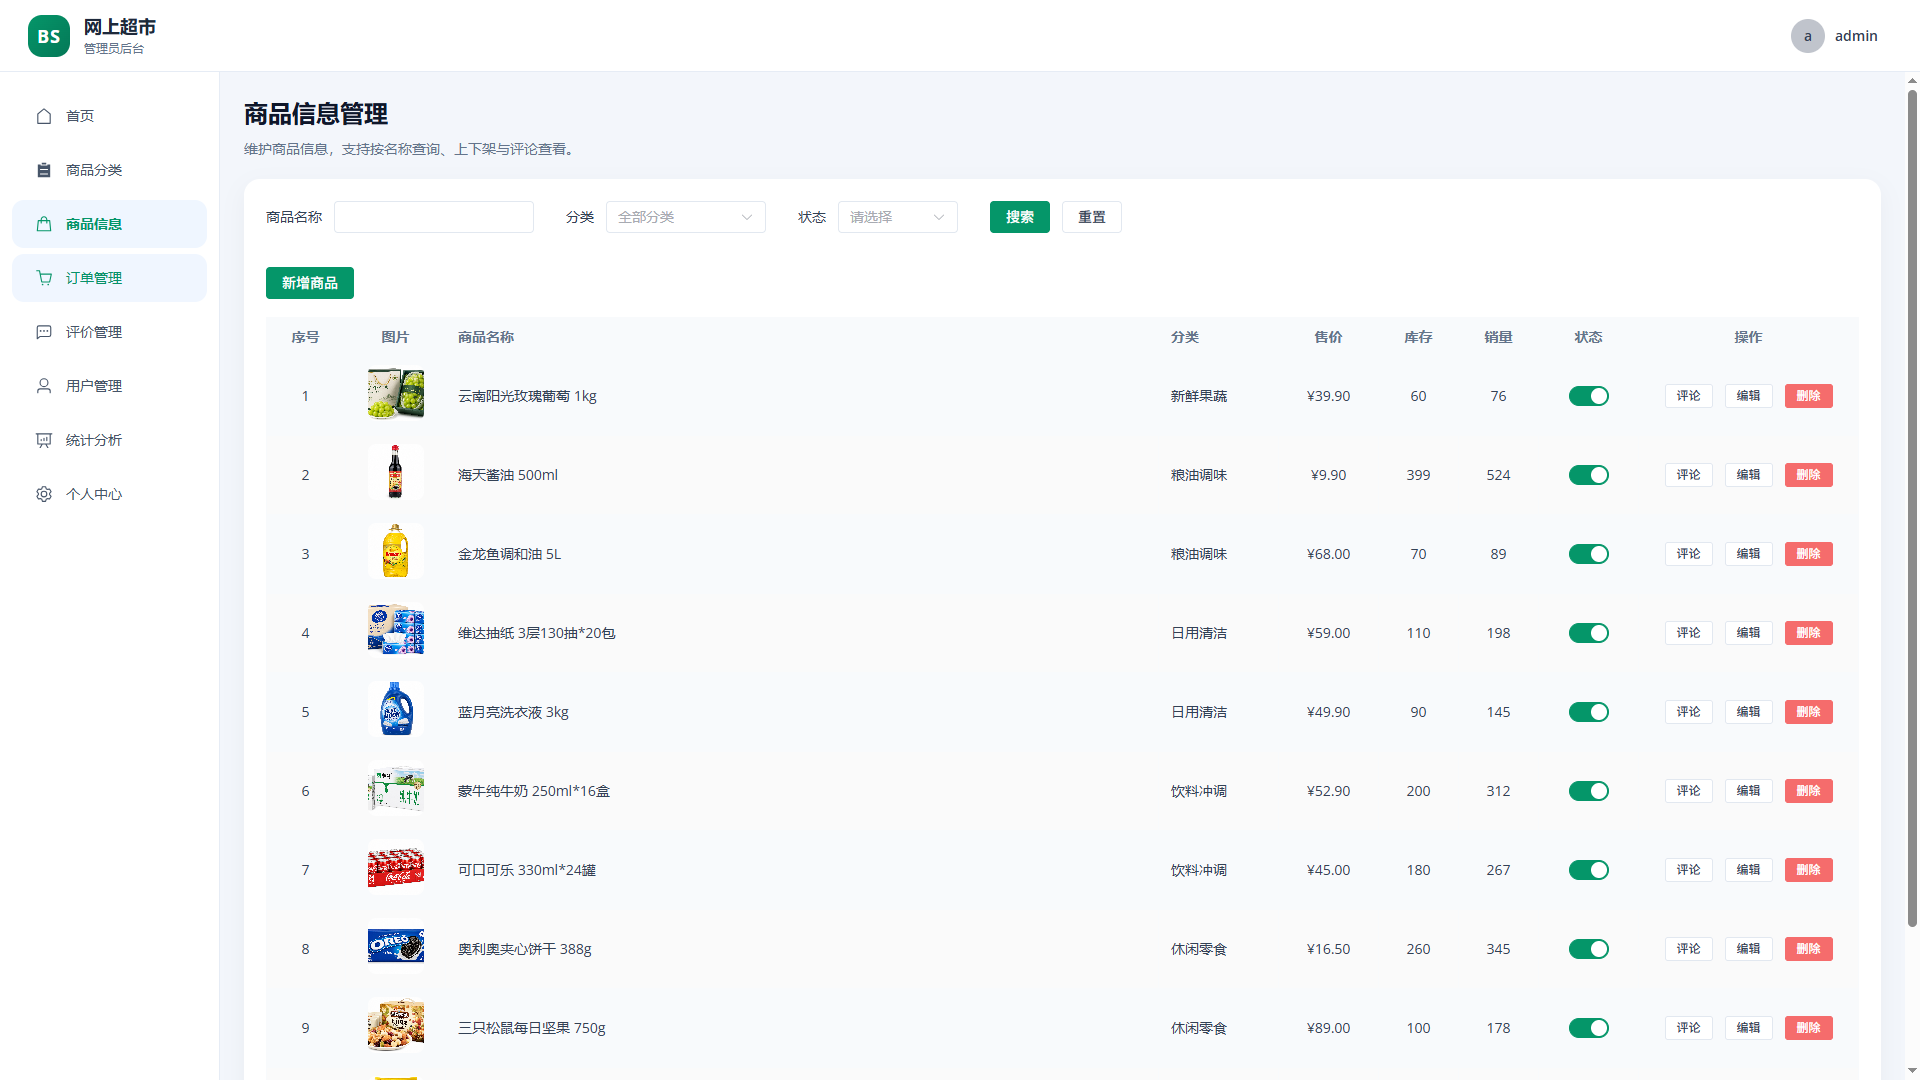Click the 新增商品 button
Image resolution: width=1920 pixels, height=1080 pixels.
pos(310,283)
